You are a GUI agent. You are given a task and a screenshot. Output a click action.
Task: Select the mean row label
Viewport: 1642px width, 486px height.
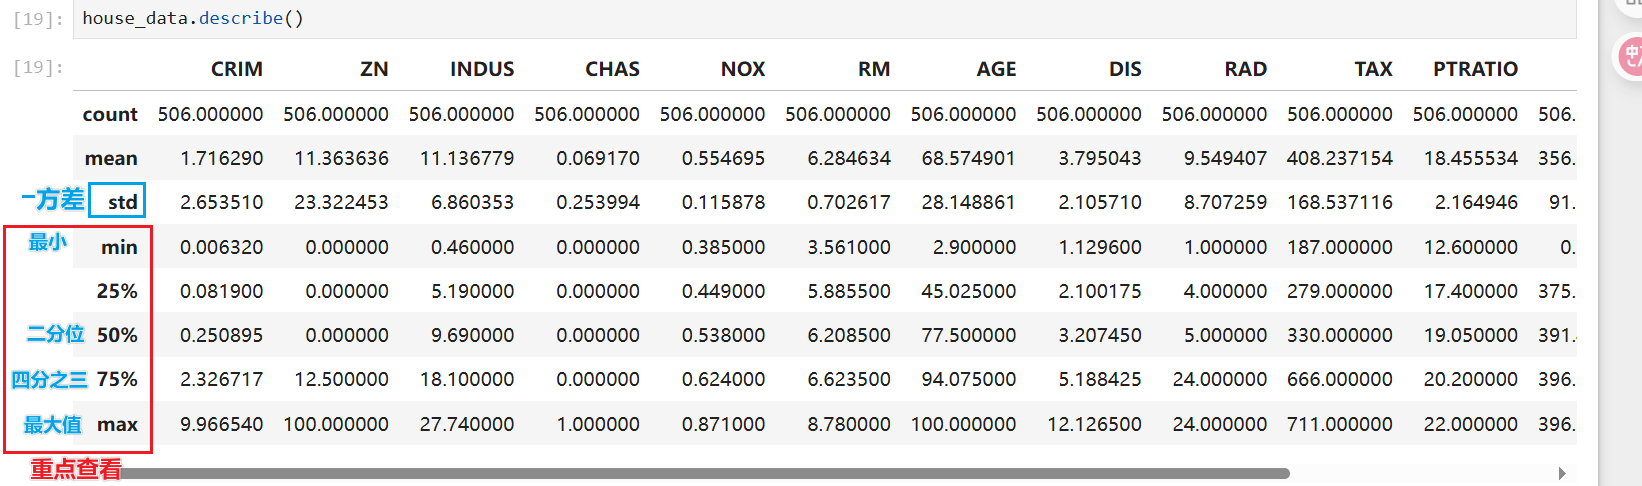[111, 158]
